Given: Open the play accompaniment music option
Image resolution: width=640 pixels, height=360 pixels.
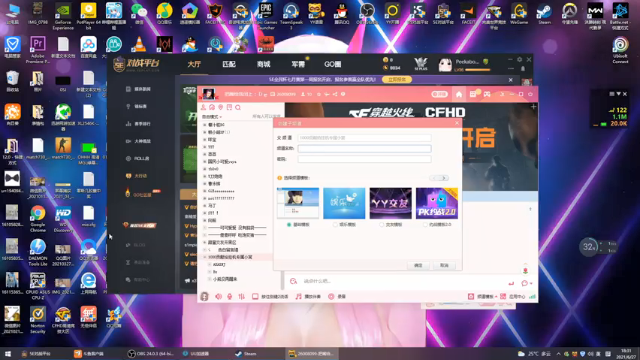Looking at the screenshot, I should click(308, 296).
